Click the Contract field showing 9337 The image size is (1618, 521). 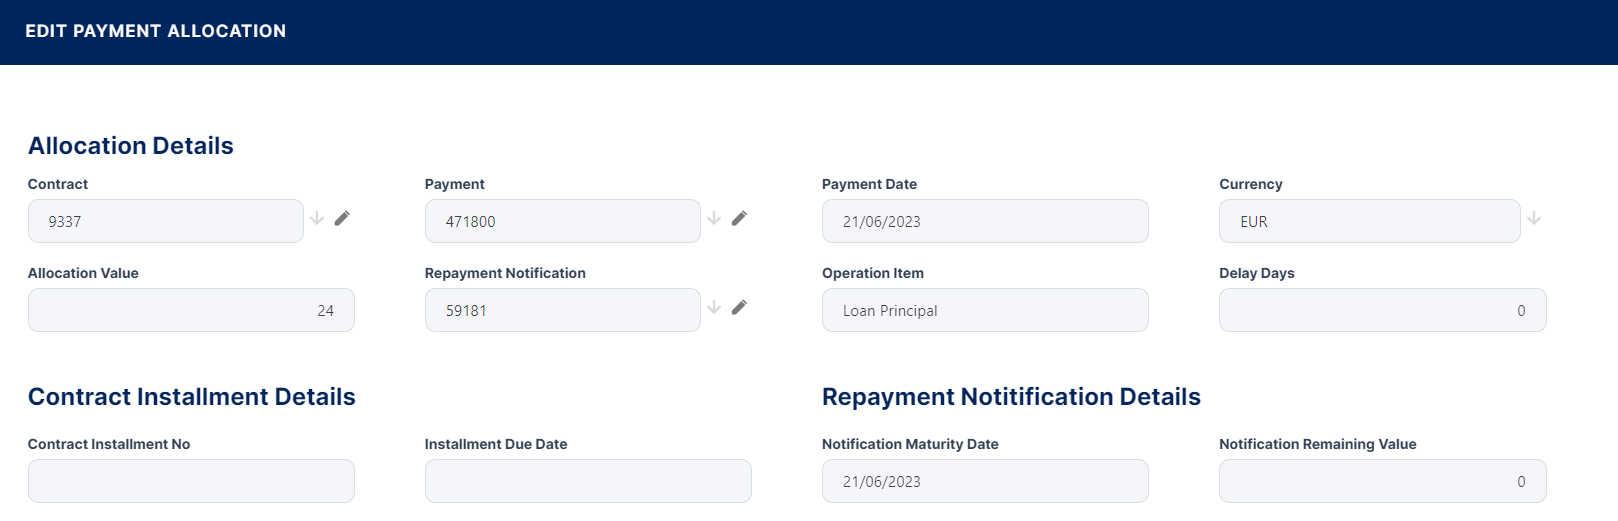coord(166,221)
